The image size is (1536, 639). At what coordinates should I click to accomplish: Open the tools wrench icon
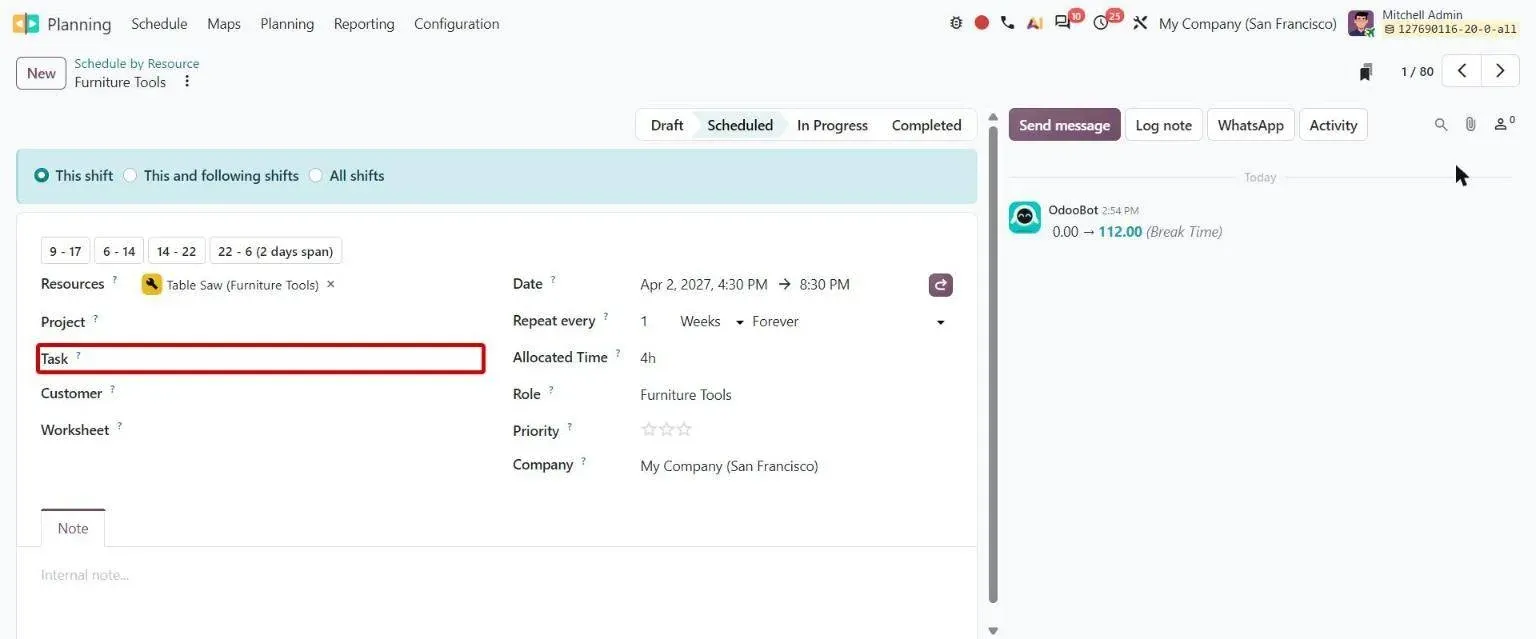[x=1140, y=23]
